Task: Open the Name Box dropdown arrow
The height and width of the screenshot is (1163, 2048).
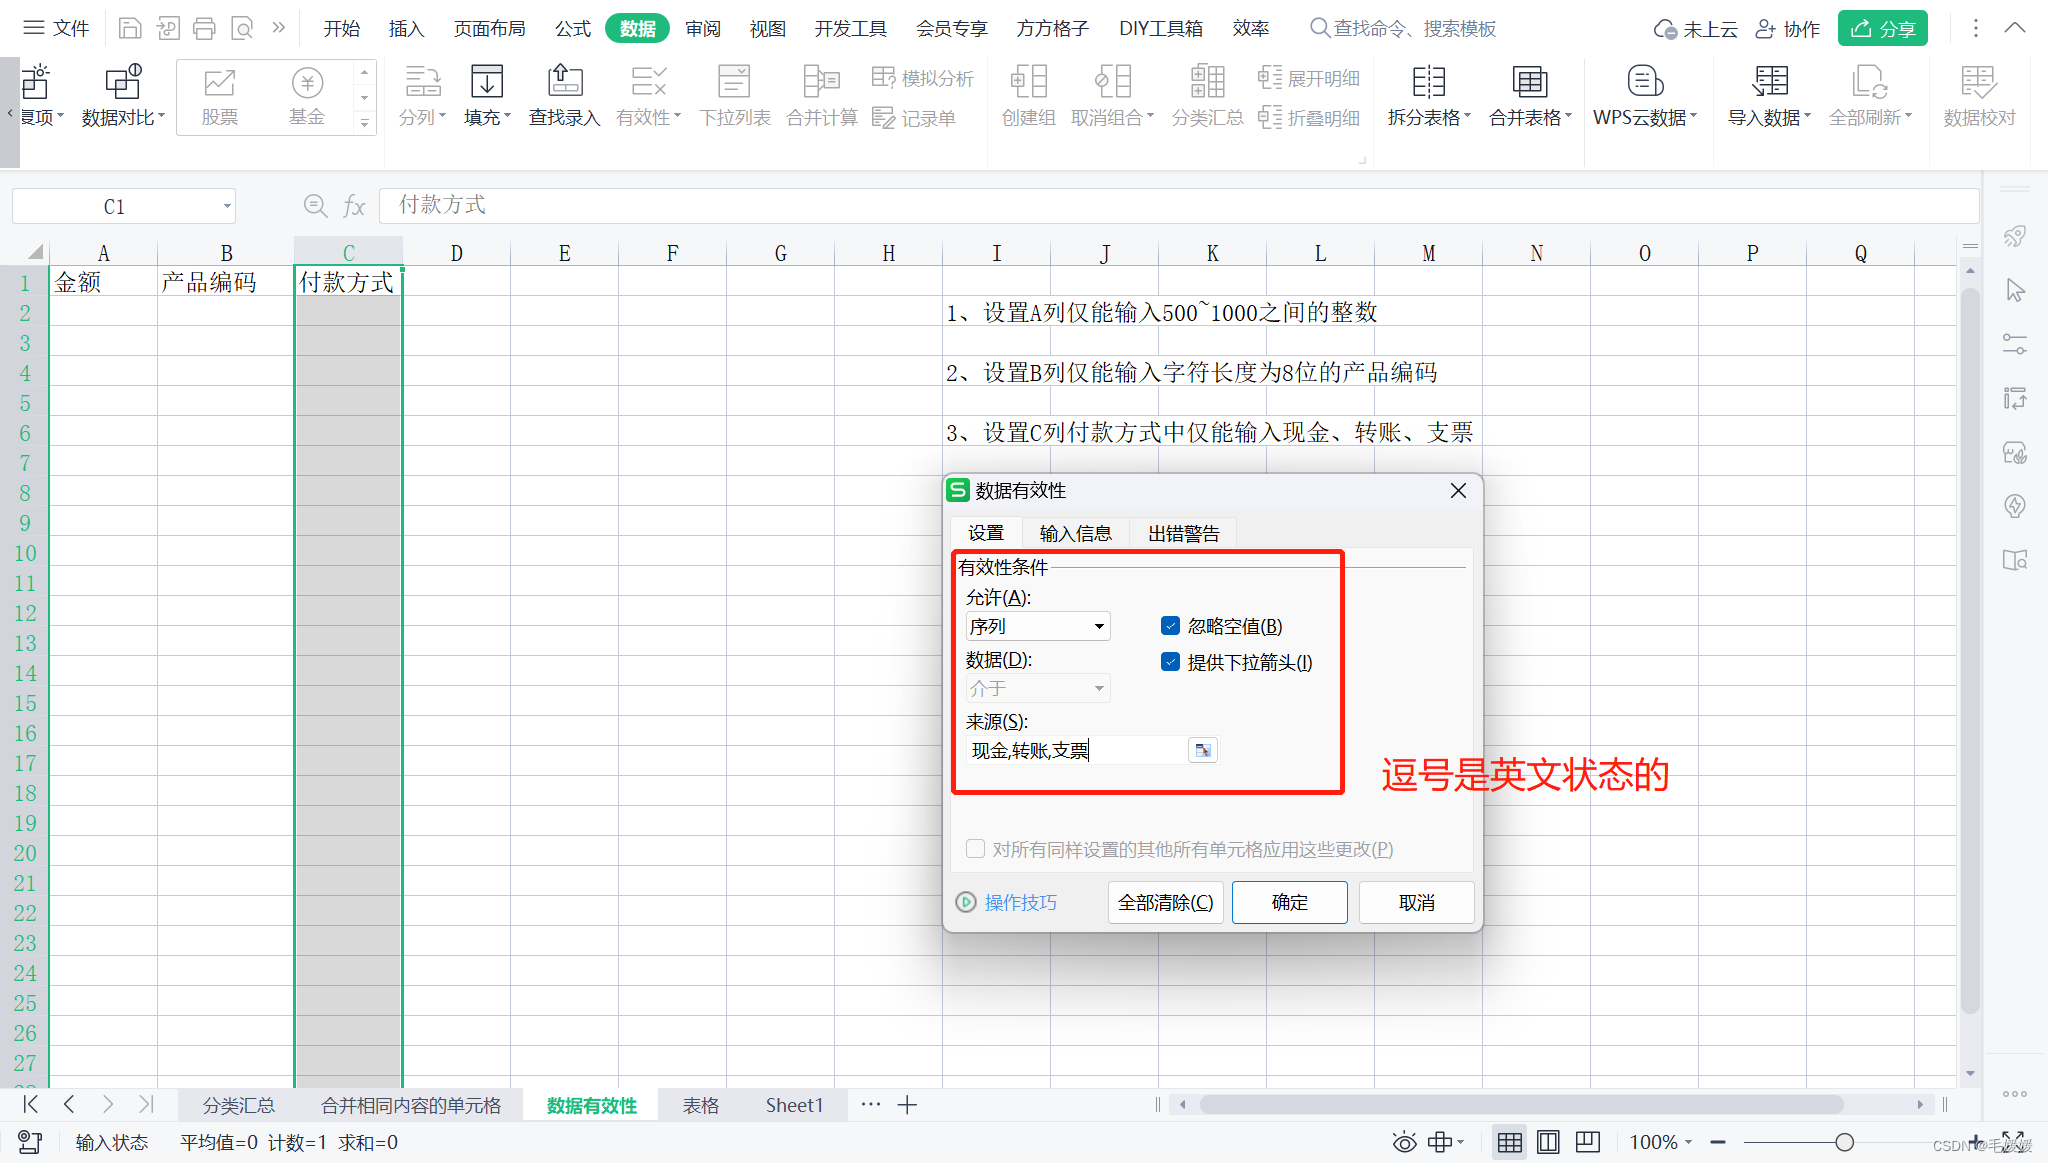Action: tap(227, 207)
